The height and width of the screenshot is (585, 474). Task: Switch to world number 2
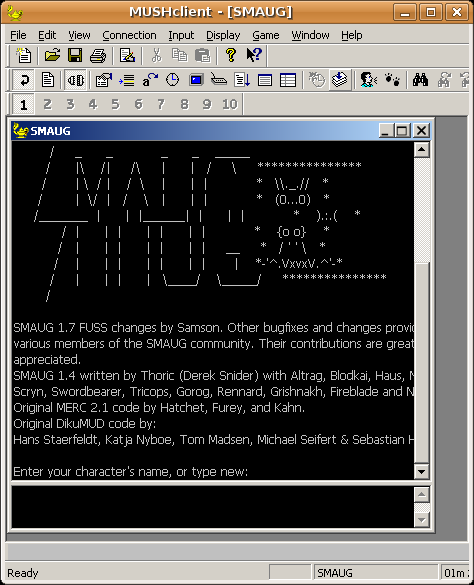coord(47,104)
